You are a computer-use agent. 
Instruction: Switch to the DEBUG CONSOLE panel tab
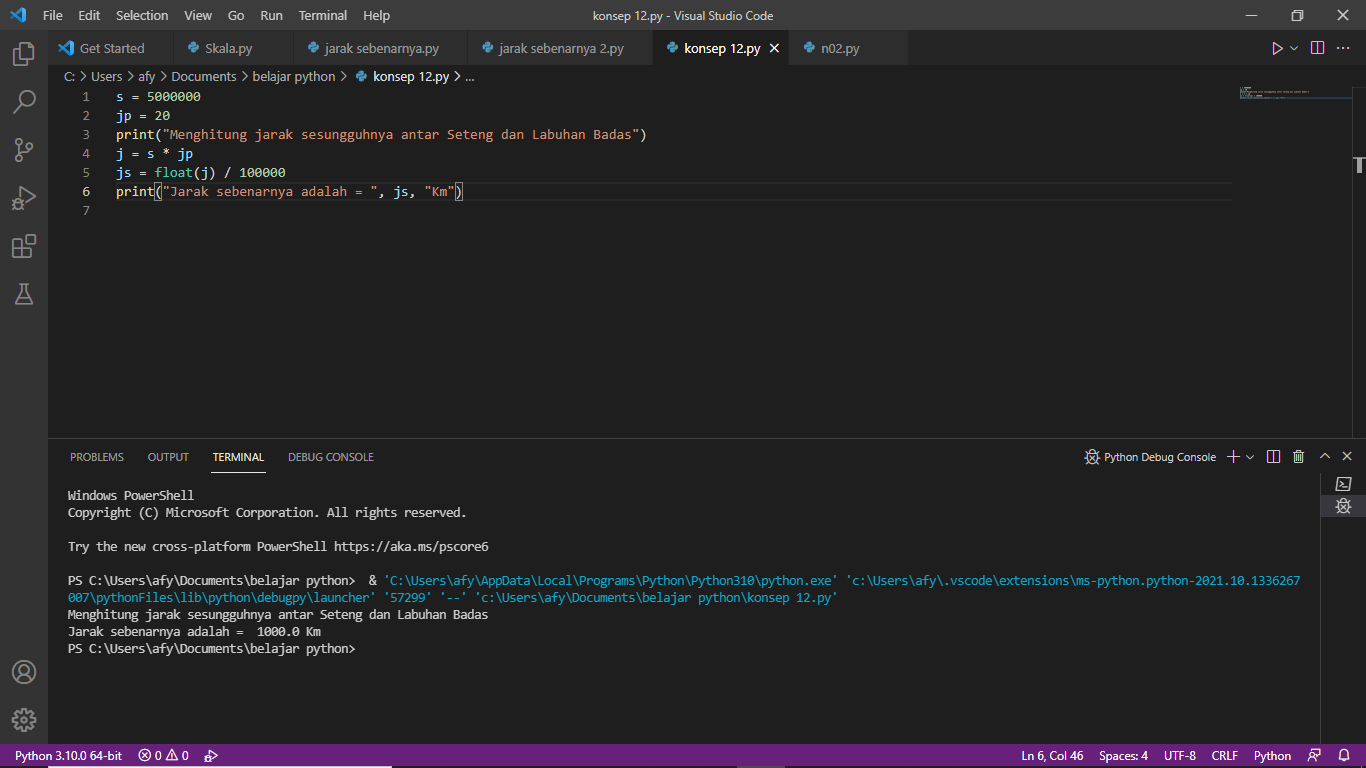click(331, 457)
